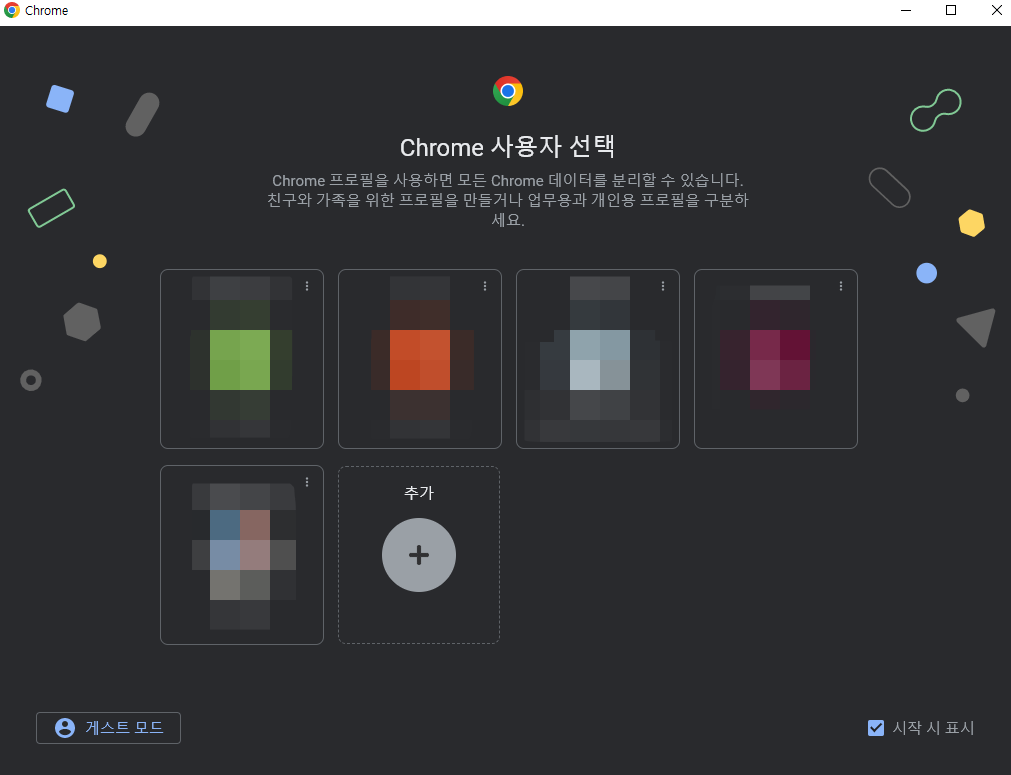Minimize the Chrome profile picker window
The width and height of the screenshot is (1011, 775).
[905, 11]
